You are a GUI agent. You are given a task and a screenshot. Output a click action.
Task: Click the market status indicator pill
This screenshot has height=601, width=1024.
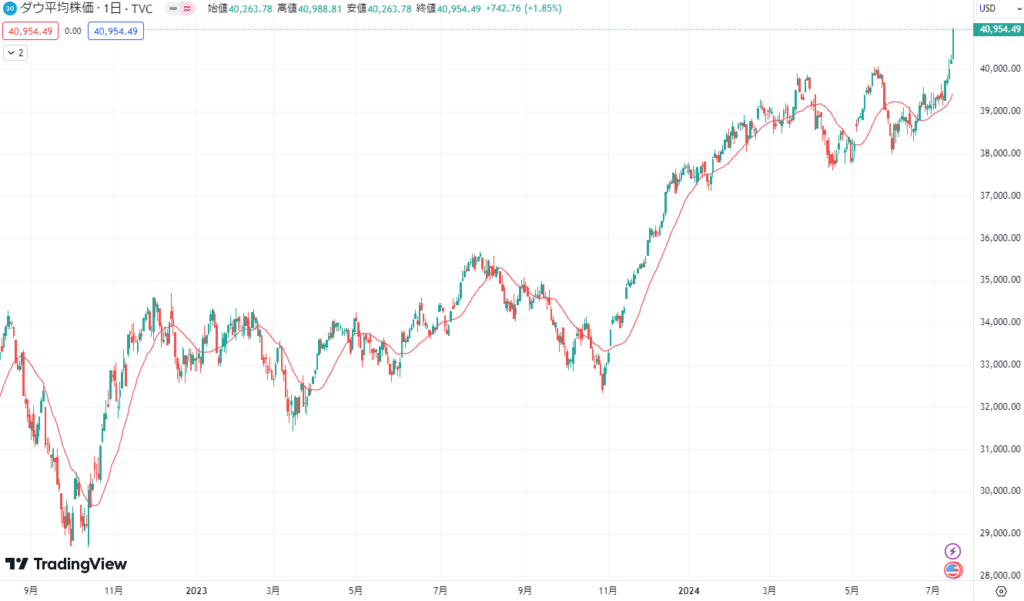[x=181, y=8]
